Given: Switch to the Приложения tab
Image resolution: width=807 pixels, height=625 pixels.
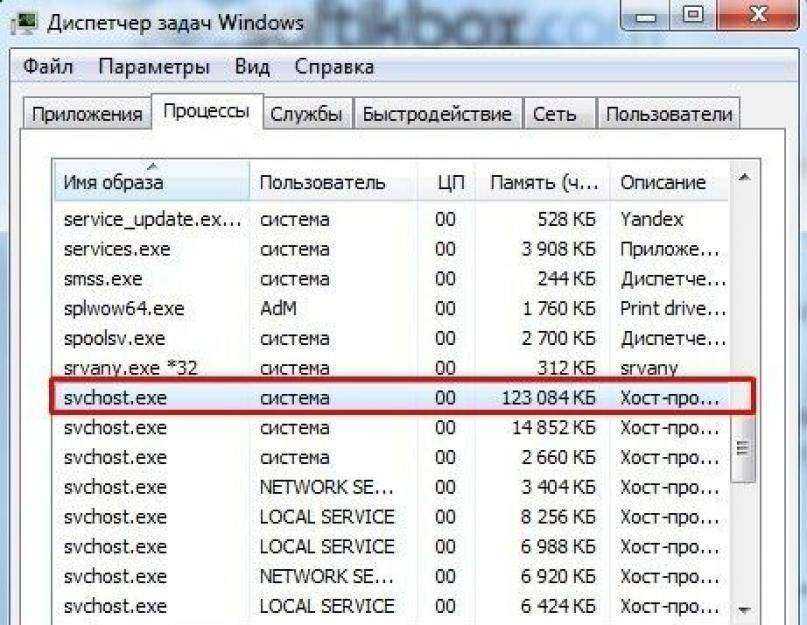Looking at the screenshot, I should point(87,114).
